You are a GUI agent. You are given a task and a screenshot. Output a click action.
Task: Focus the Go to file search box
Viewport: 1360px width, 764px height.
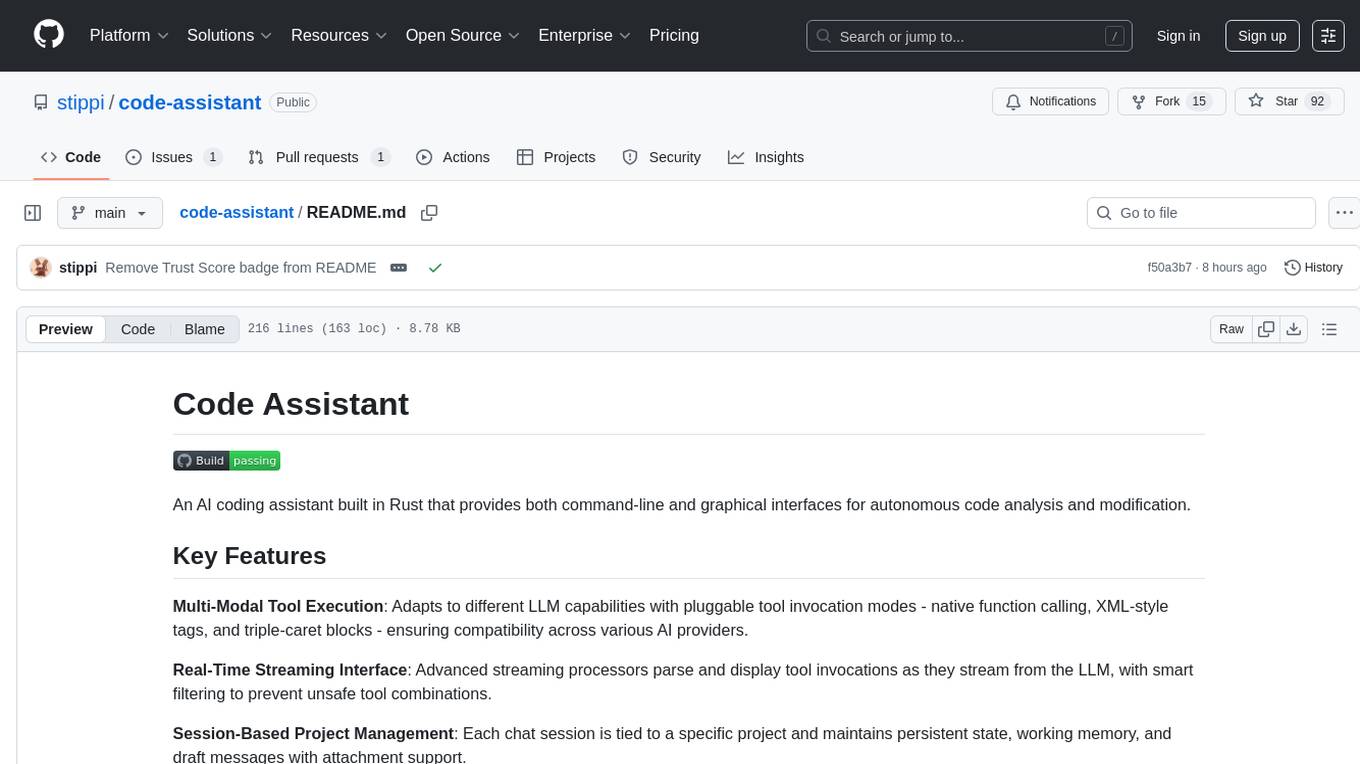[1201, 213]
